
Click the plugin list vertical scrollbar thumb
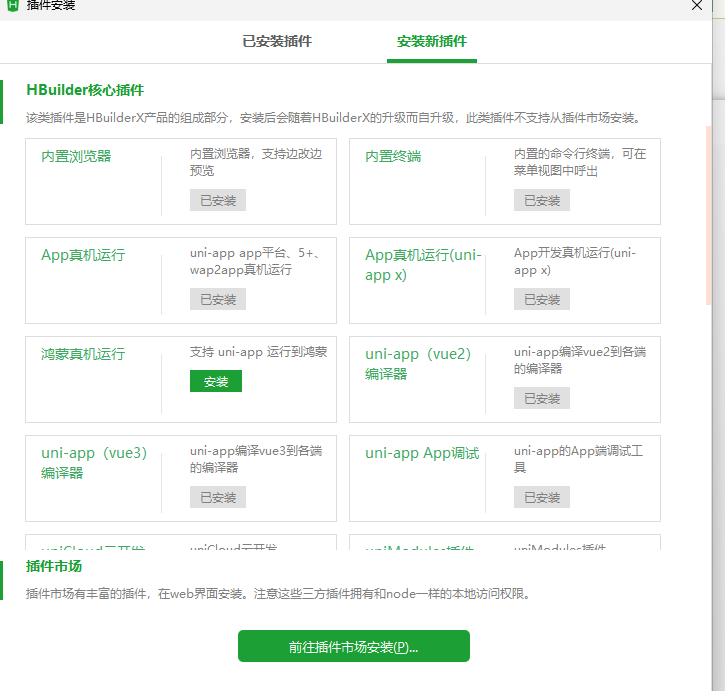708,215
